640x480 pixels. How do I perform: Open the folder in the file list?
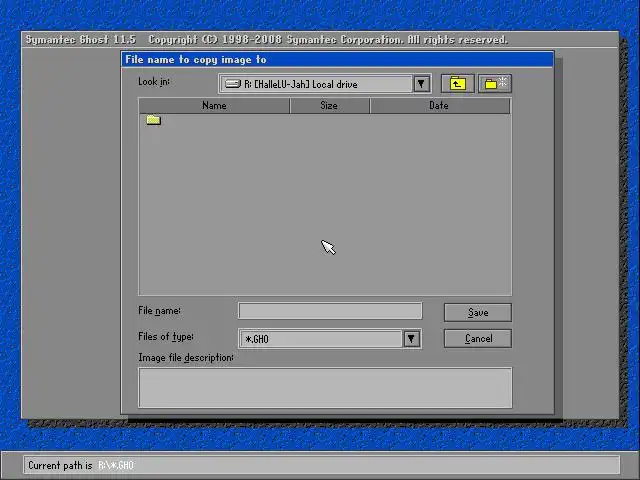click(x=153, y=120)
